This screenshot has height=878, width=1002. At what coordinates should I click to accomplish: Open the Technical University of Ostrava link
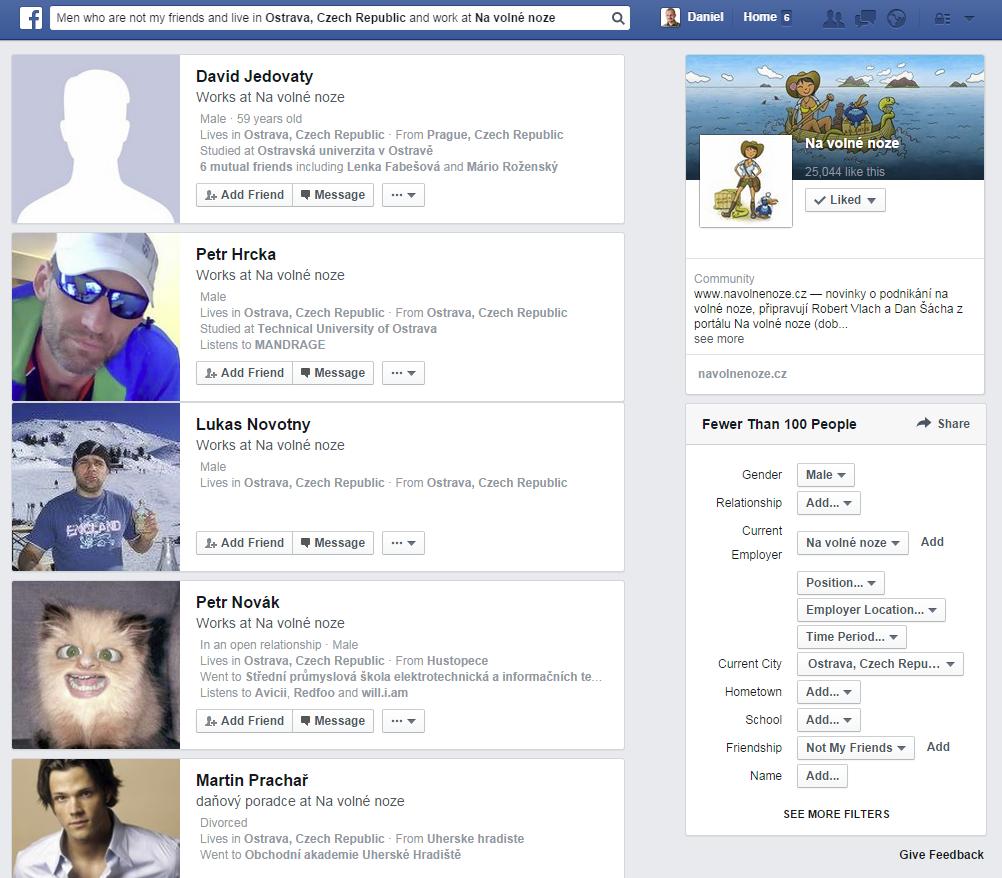coord(347,329)
